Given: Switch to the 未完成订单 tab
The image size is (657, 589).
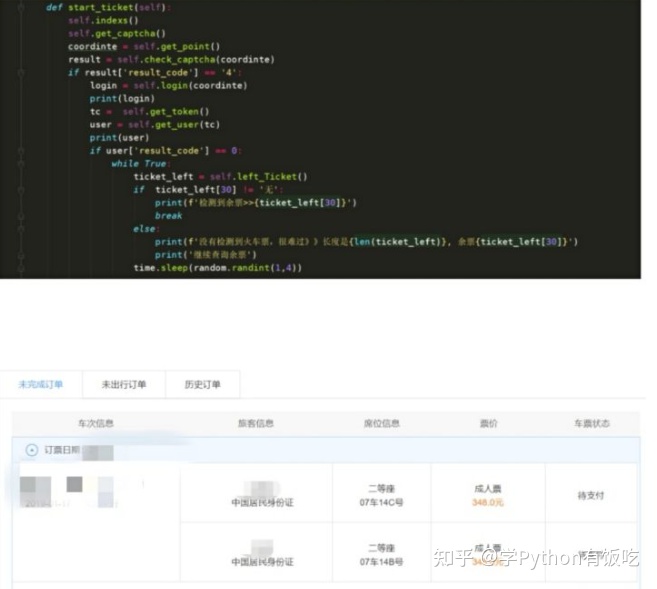Looking at the screenshot, I should point(41,384).
